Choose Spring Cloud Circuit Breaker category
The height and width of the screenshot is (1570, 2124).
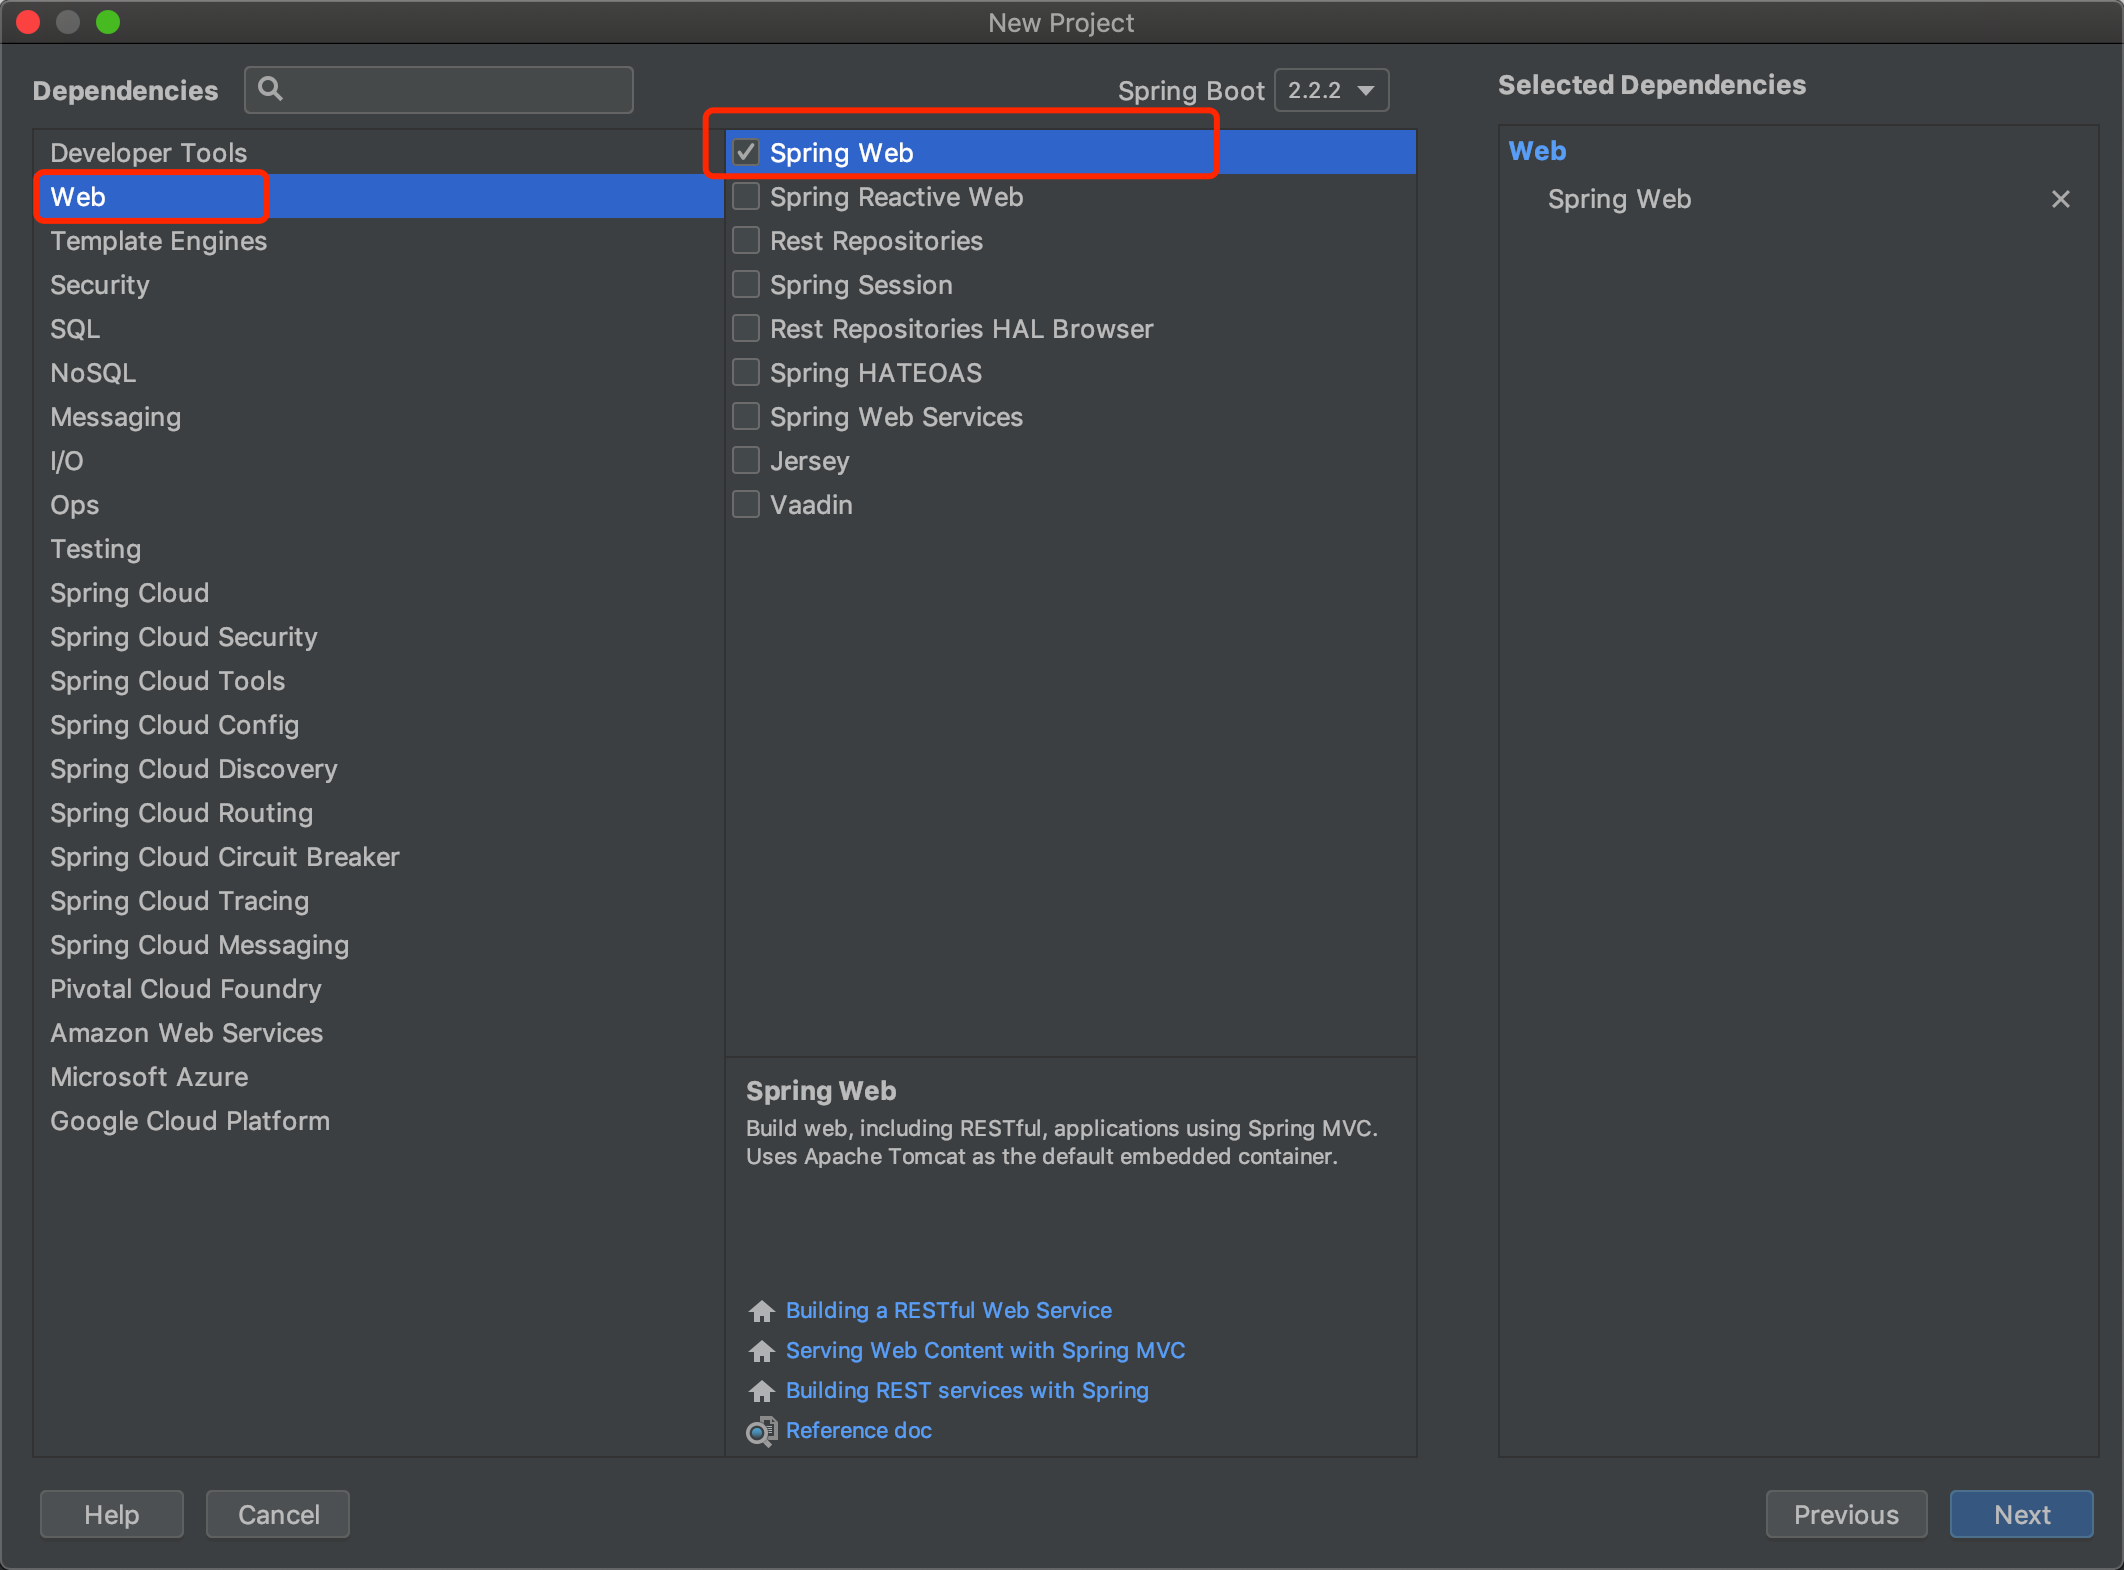coord(378,856)
